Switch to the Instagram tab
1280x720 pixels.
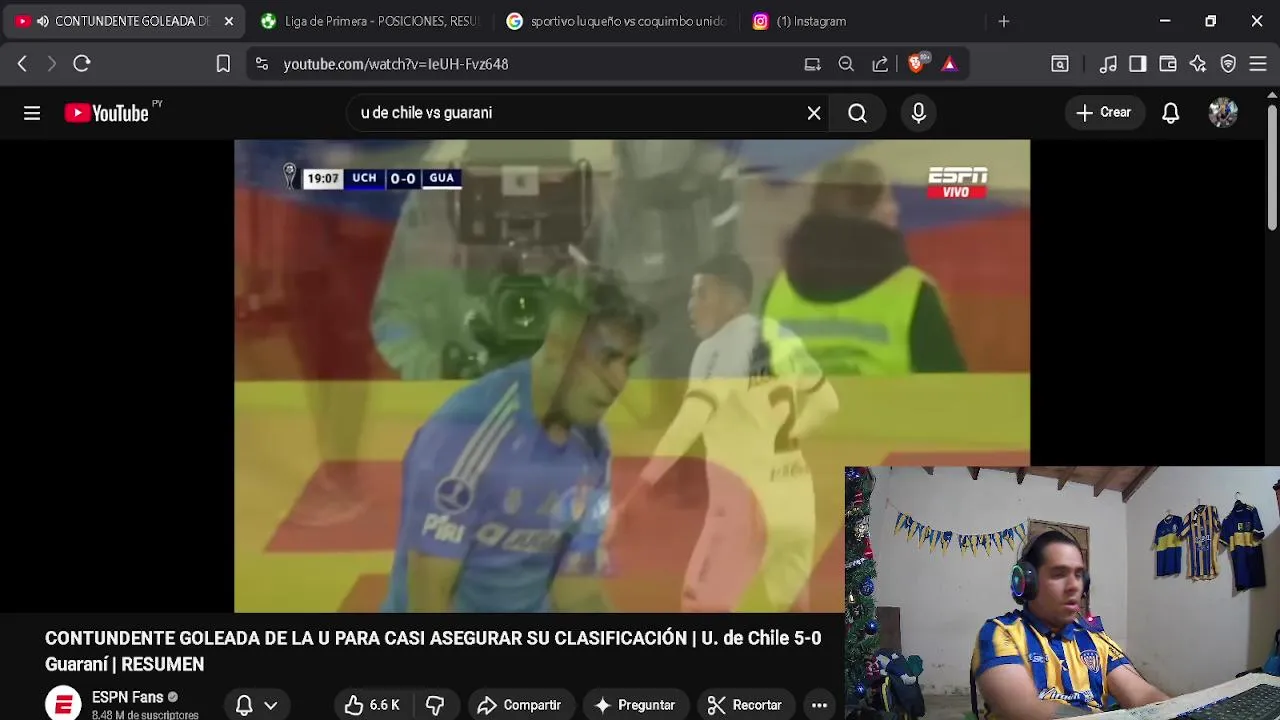[860, 21]
